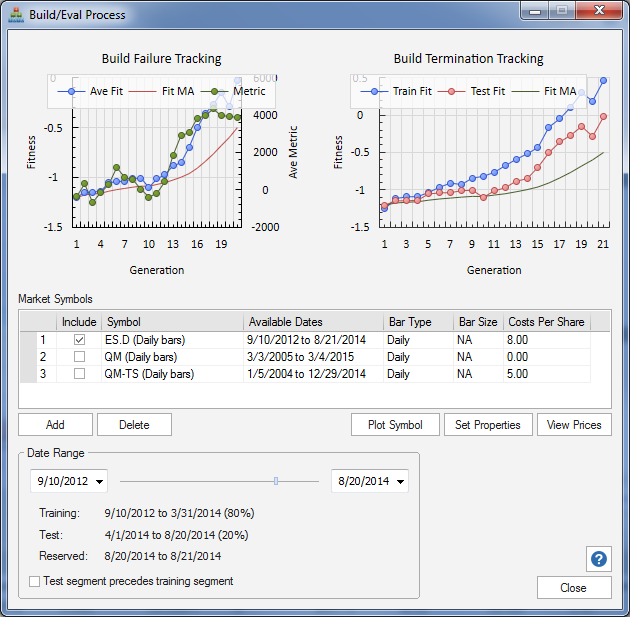Check Include for QM-TS (Daily bars)
This screenshot has height=617, width=630.
coord(79,374)
